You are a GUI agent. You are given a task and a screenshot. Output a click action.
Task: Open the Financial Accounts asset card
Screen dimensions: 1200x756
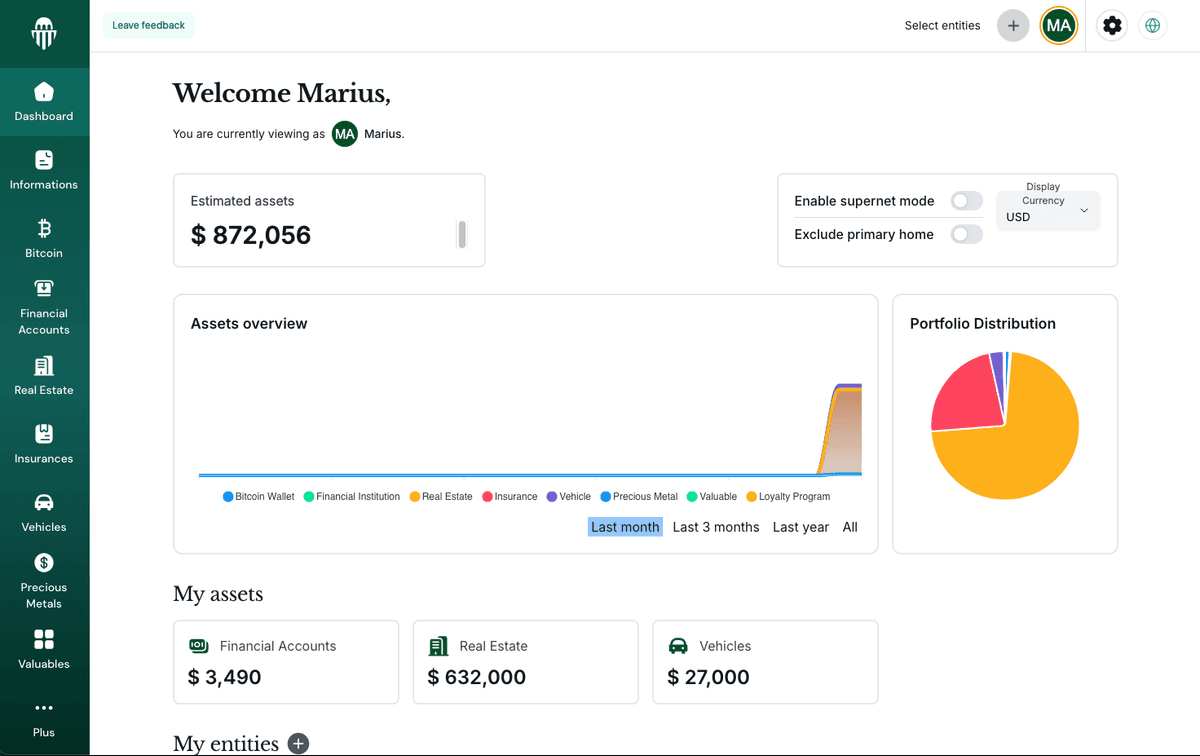point(286,662)
